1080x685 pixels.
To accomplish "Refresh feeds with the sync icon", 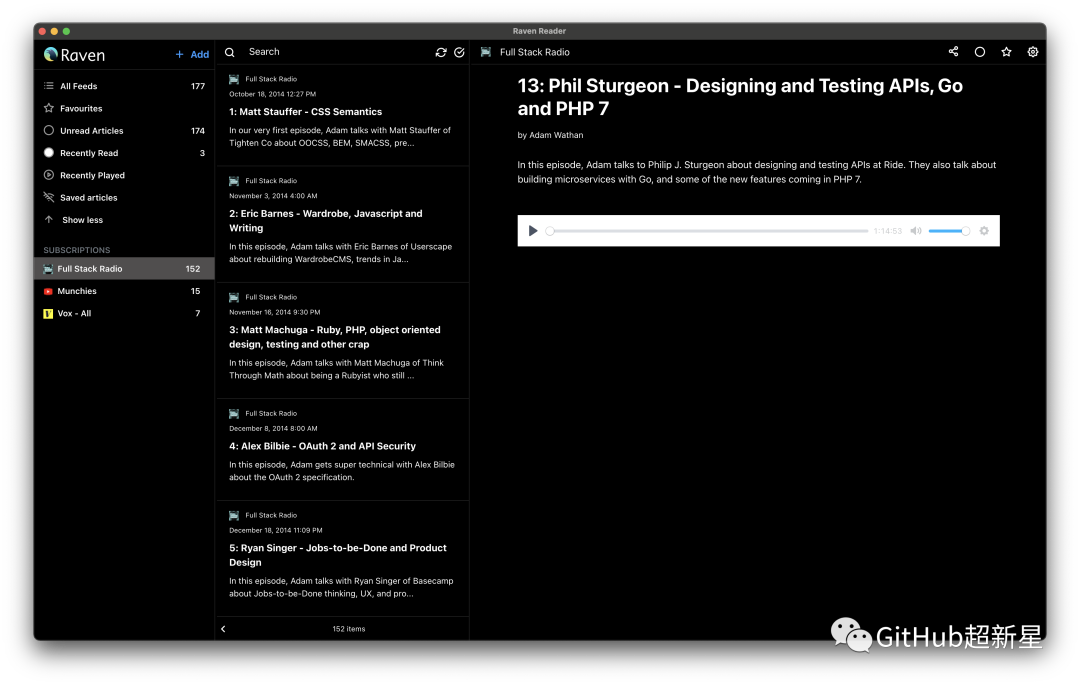I will (x=441, y=52).
